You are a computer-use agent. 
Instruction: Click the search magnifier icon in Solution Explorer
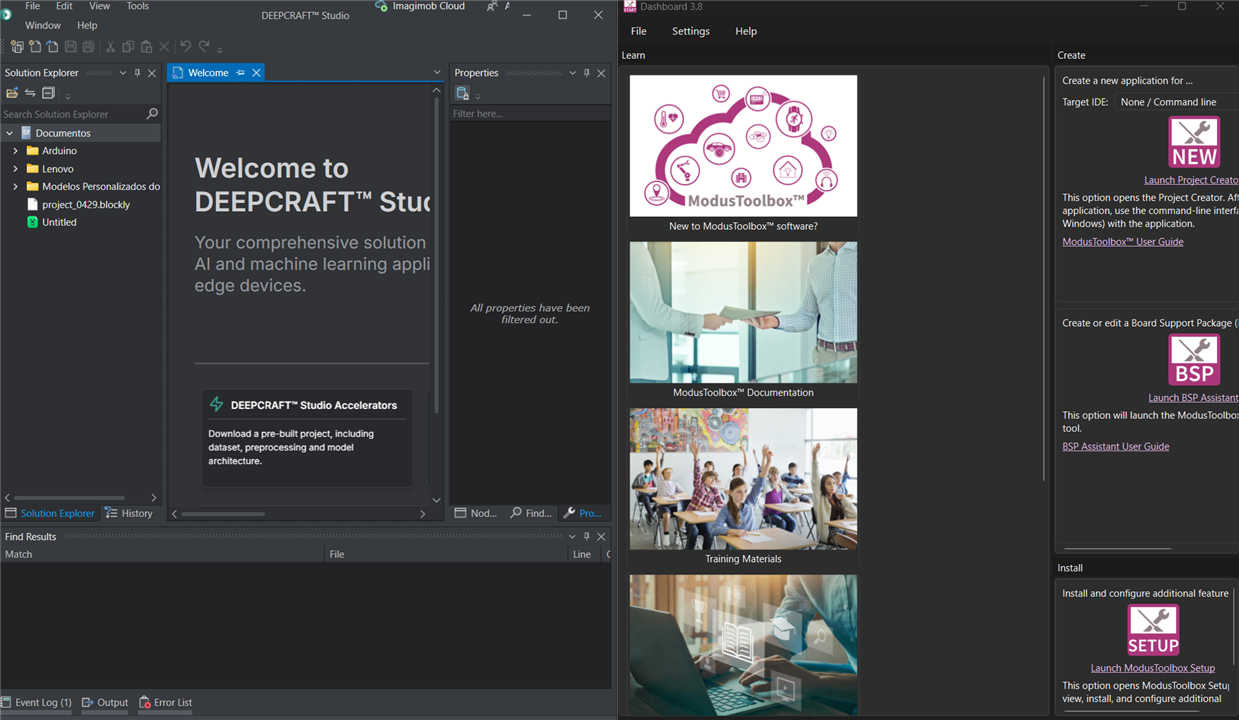pyautogui.click(x=152, y=114)
